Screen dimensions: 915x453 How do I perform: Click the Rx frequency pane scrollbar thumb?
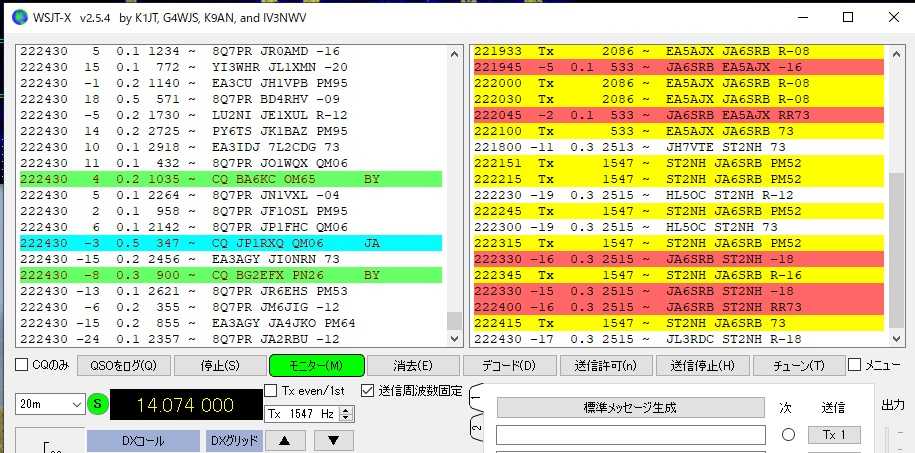[x=896, y=250]
